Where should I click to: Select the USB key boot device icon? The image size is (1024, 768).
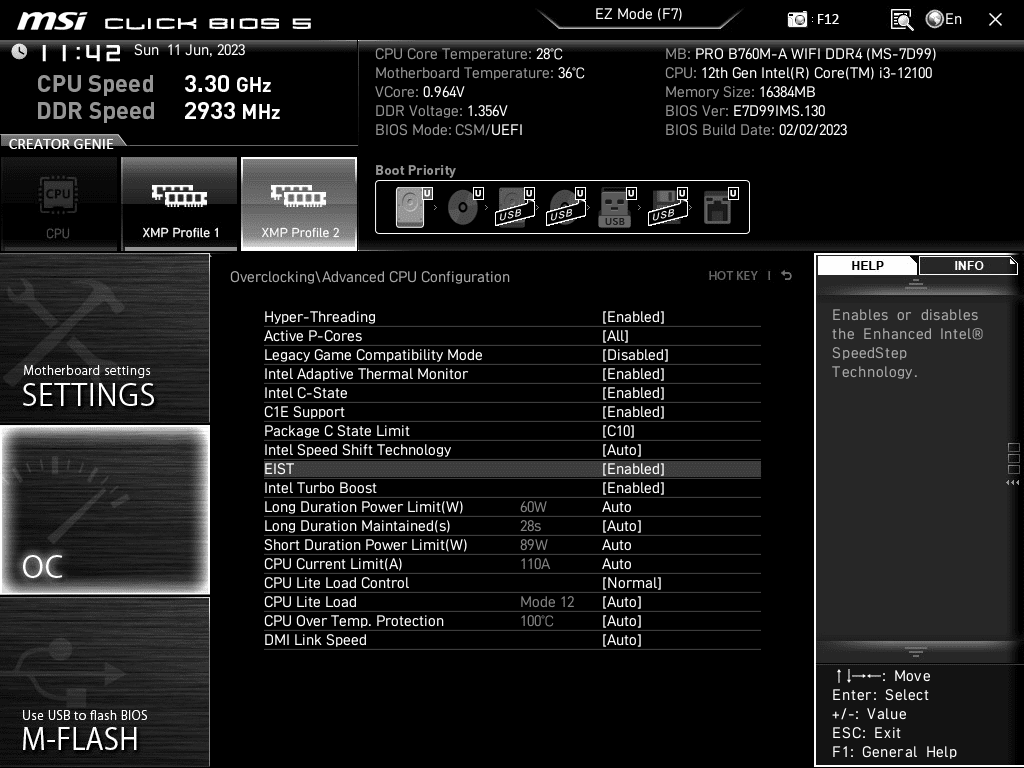(616, 207)
